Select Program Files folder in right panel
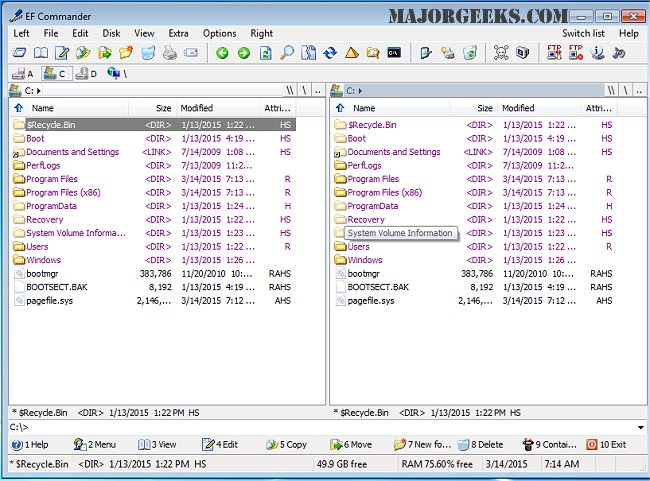Viewport: 650px width, 481px height. [373, 179]
